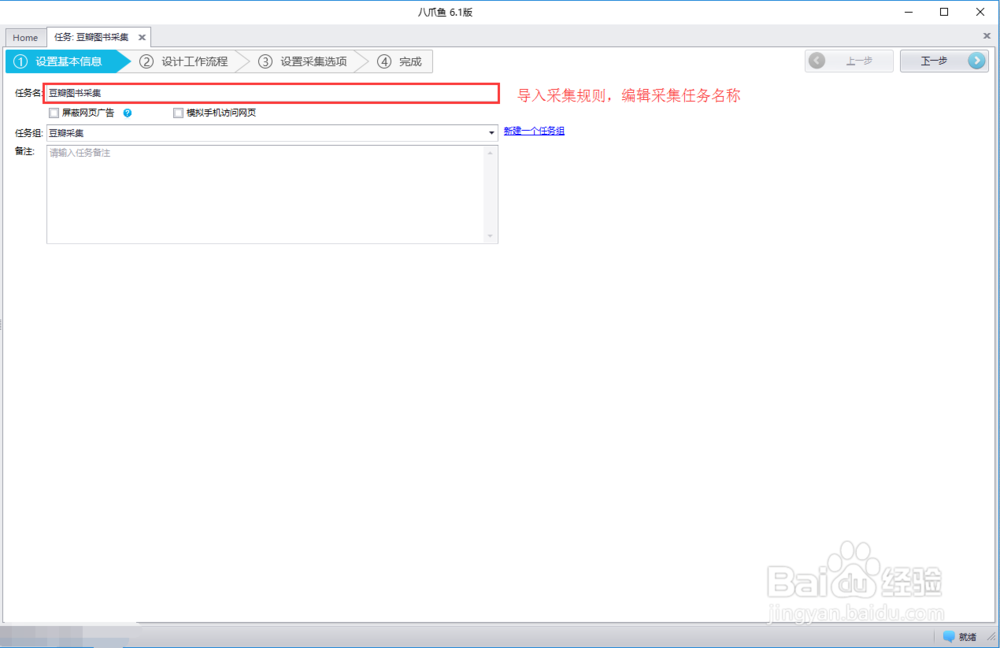Click the step 3 circled number icon
Image resolution: width=1000 pixels, height=648 pixels.
[265, 62]
